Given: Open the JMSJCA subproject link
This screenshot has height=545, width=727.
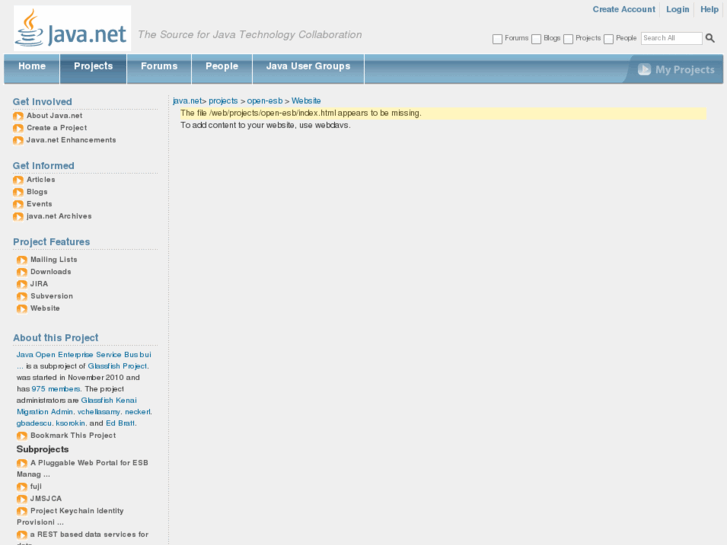Looking at the screenshot, I should point(46,499).
